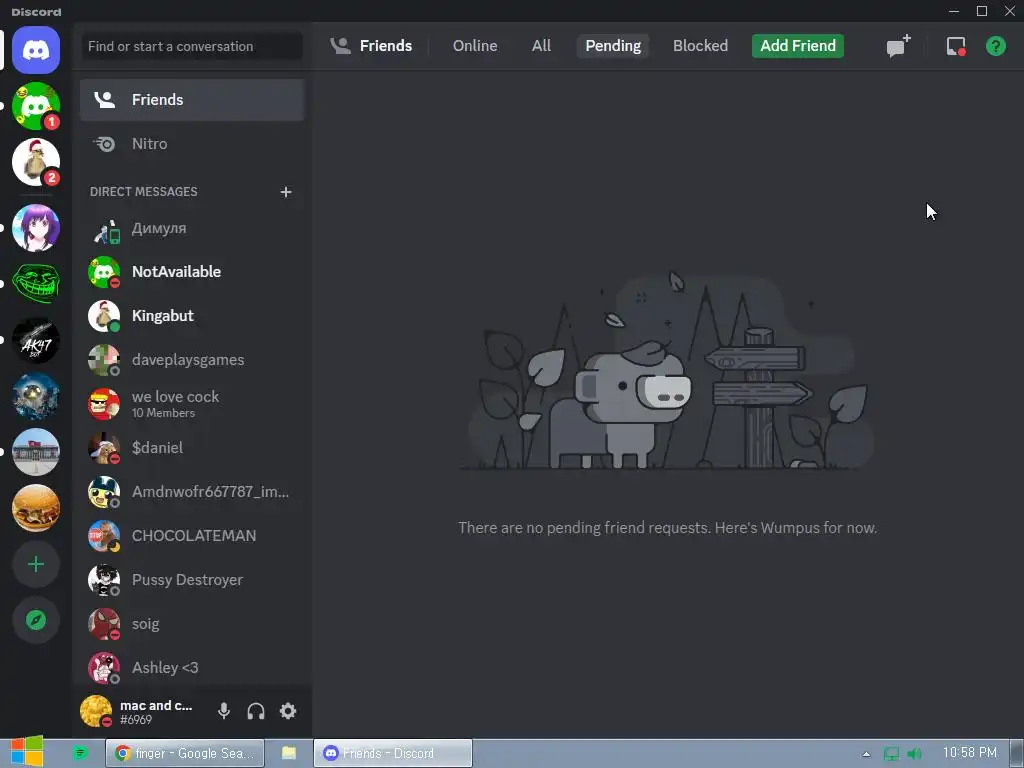This screenshot has height=768, width=1024.
Task: Switch to finger - Google Search Chrome window
Action: point(185,753)
